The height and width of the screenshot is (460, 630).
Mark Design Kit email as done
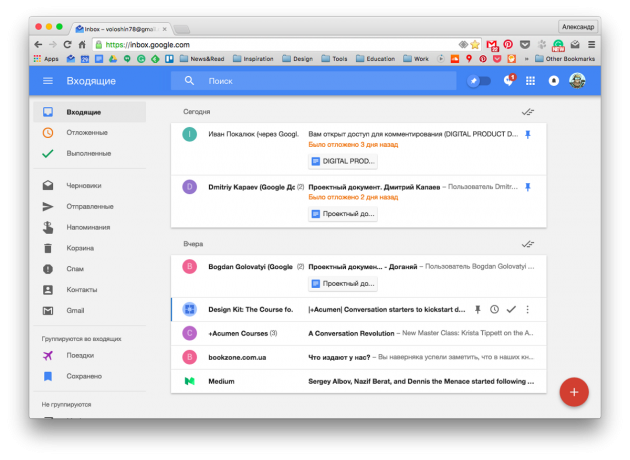pyautogui.click(x=511, y=309)
